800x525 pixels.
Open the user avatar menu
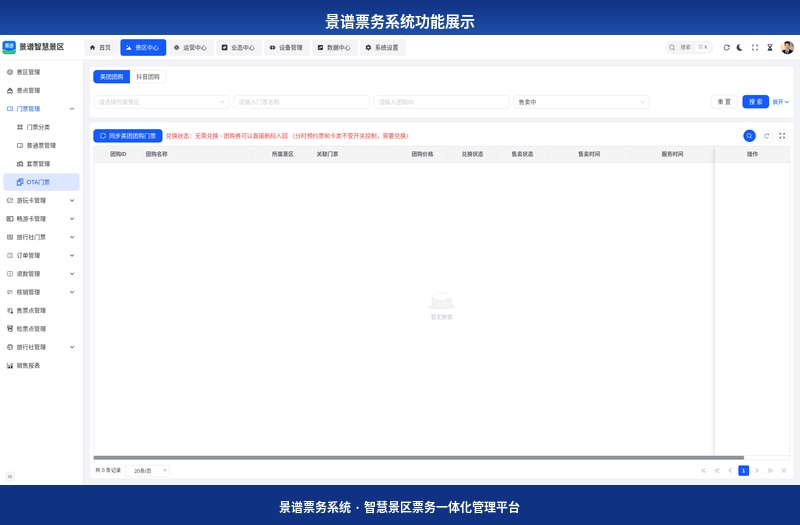click(x=787, y=47)
